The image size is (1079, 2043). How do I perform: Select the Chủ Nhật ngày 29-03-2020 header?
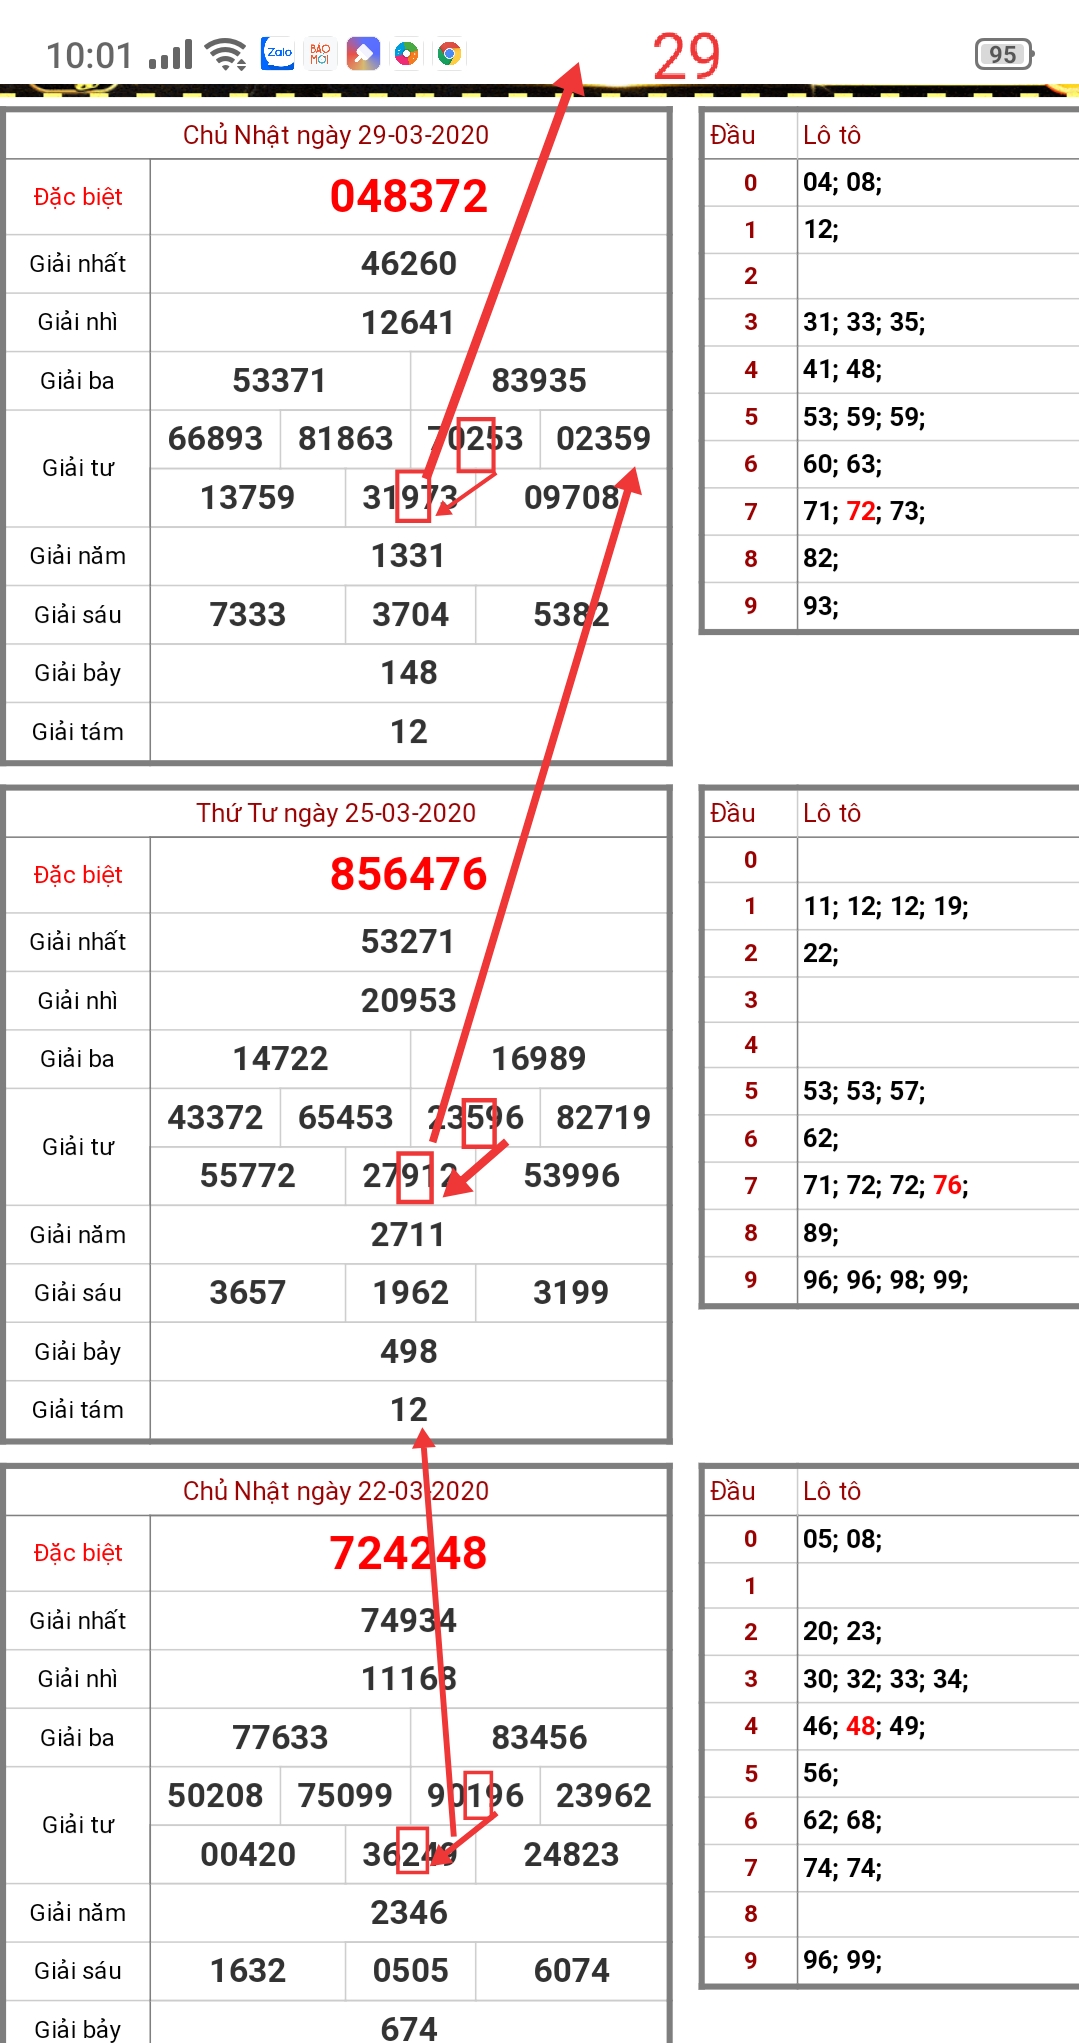tap(336, 135)
